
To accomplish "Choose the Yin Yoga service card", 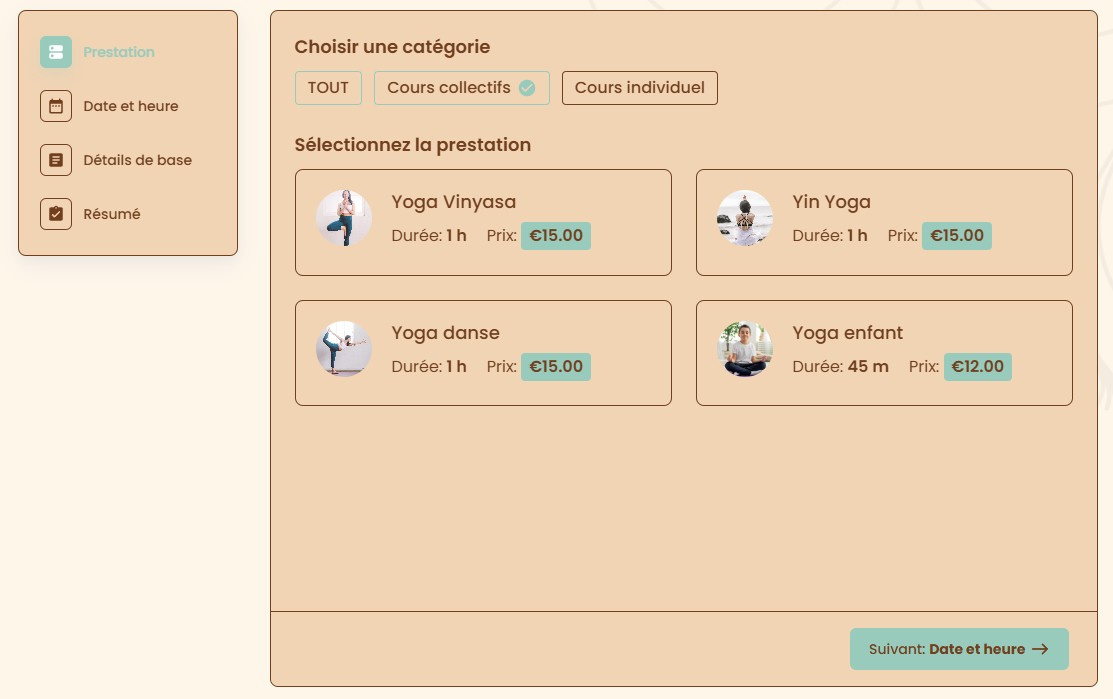I will click(x=884, y=222).
